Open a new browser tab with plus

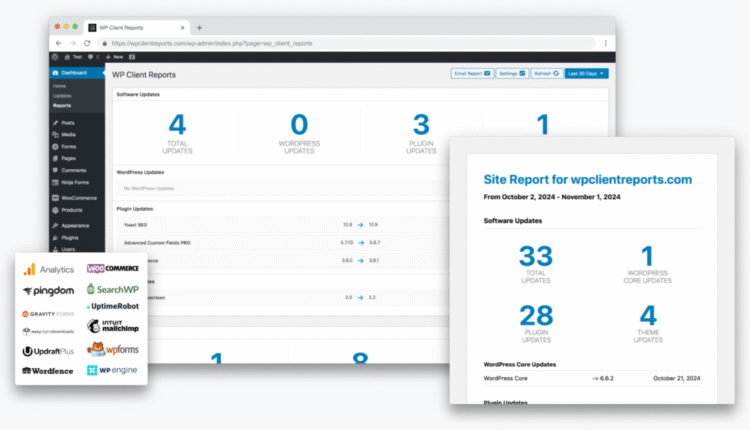(x=199, y=28)
